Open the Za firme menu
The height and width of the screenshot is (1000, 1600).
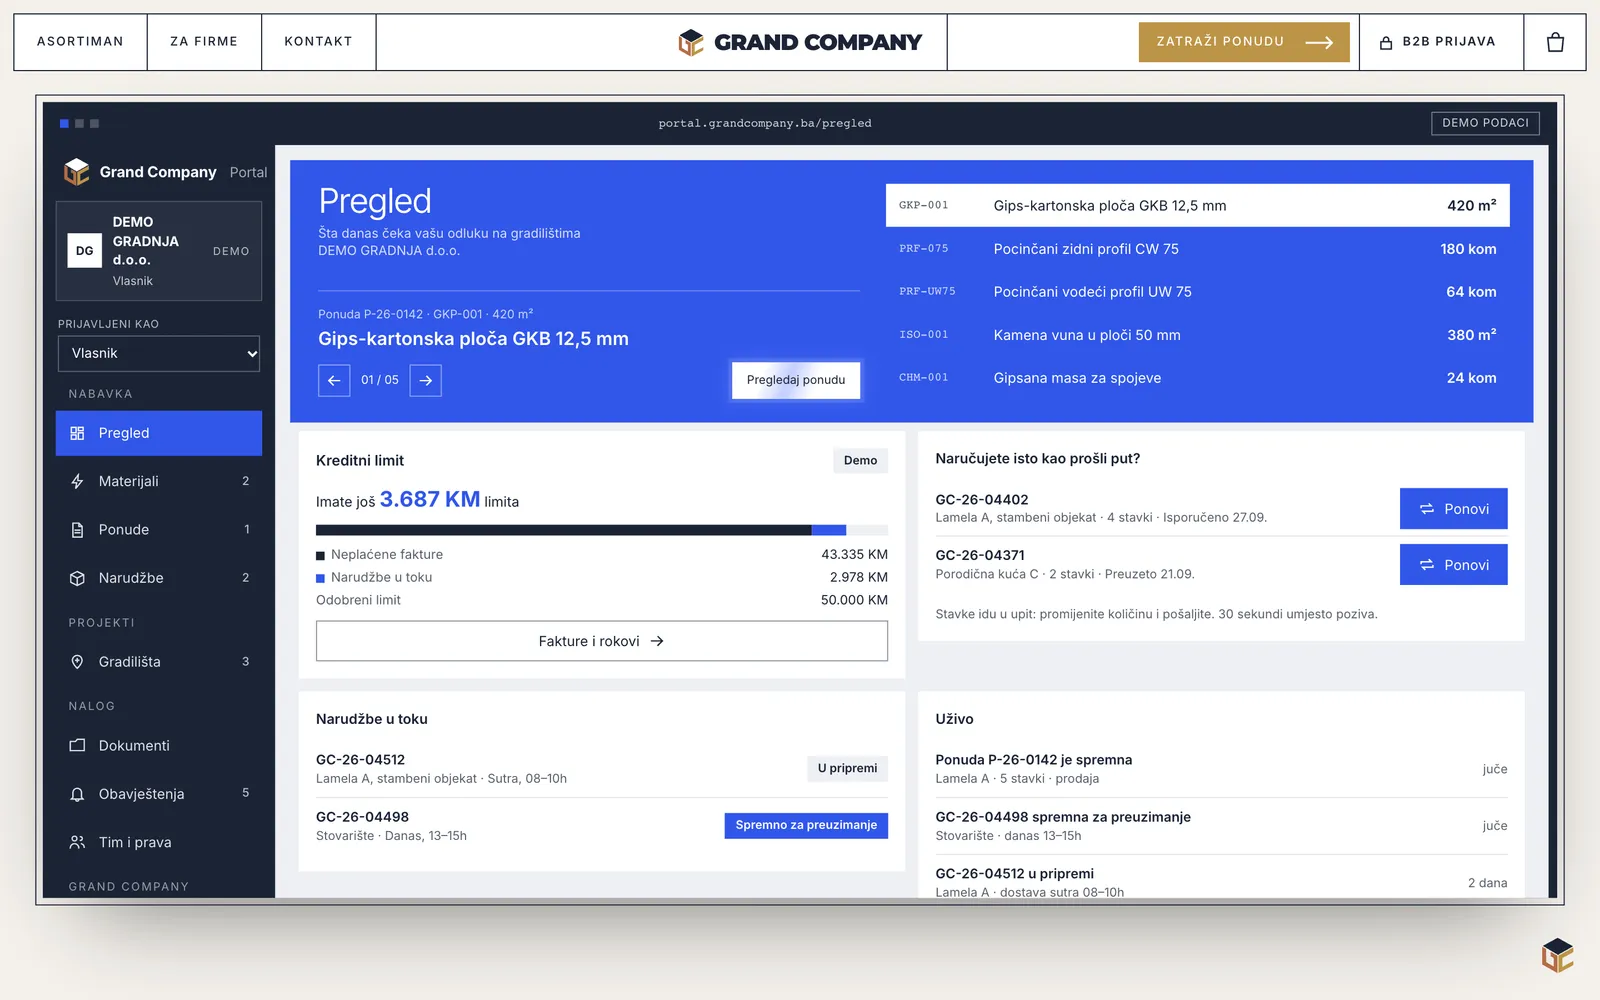[204, 42]
